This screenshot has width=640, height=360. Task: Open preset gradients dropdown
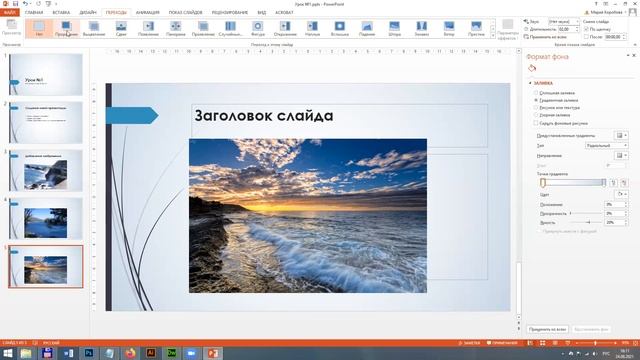pyautogui.click(x=621, y=136)
